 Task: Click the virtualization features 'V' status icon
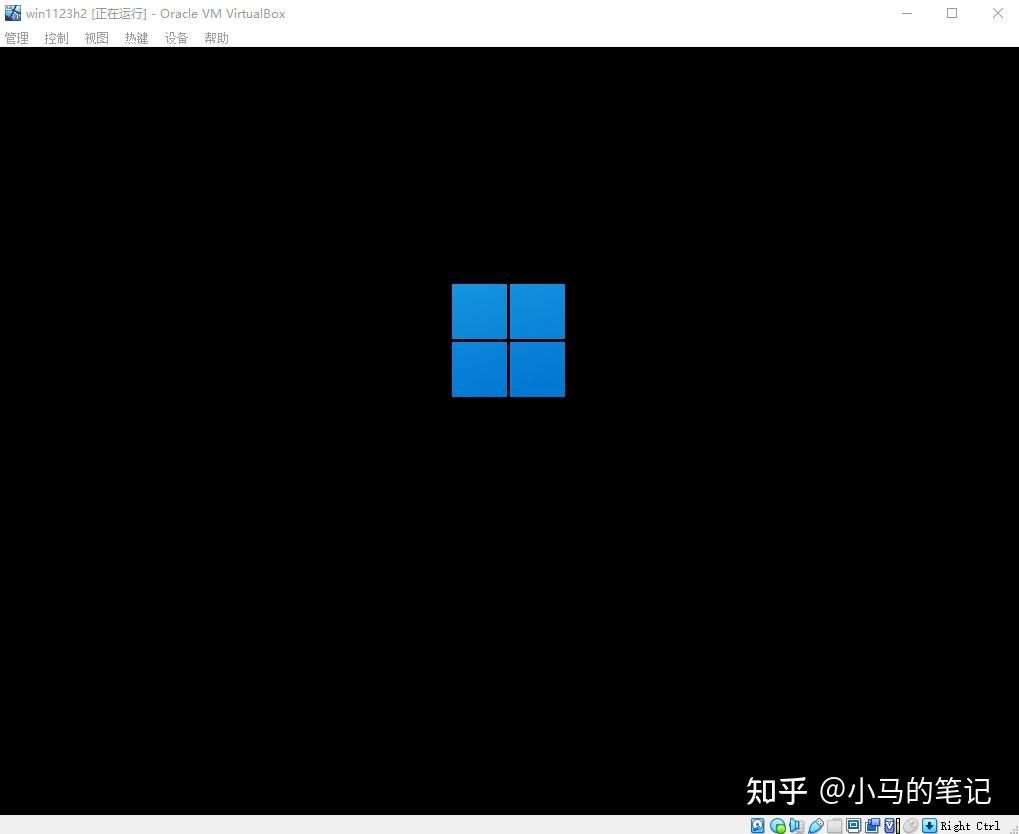[891, 826]
